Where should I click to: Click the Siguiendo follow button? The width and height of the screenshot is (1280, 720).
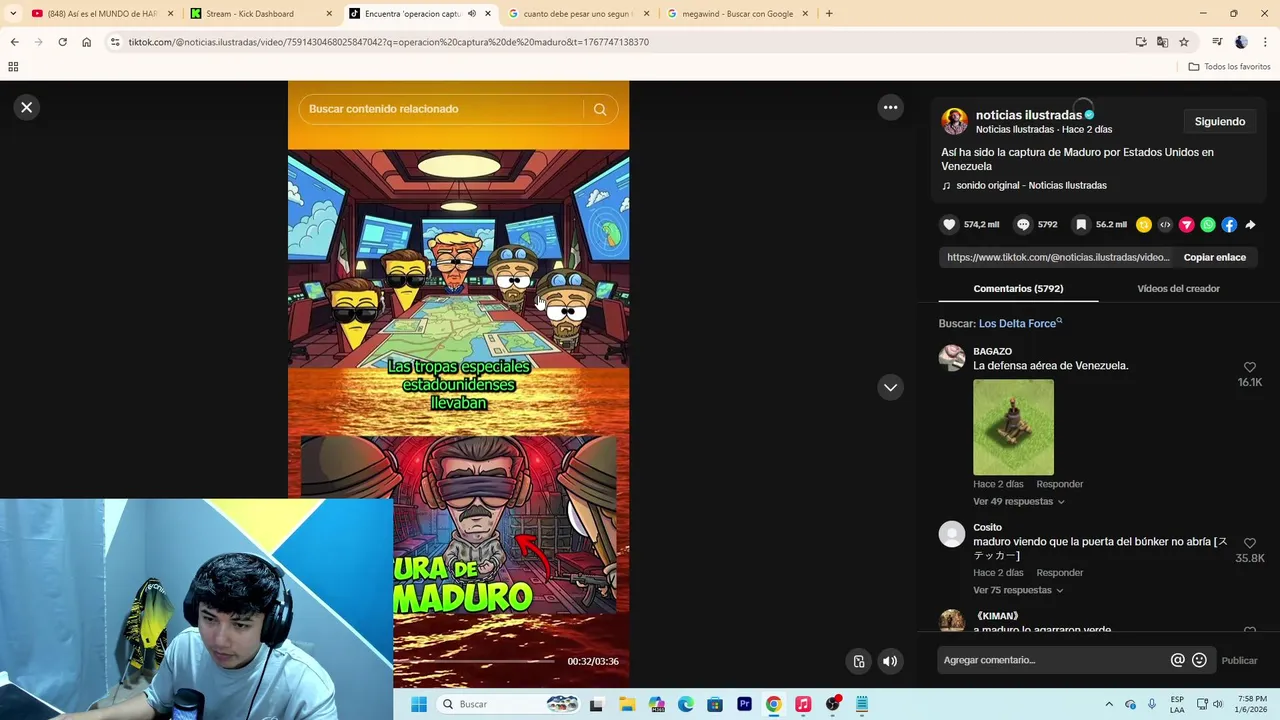[1220, 121]
